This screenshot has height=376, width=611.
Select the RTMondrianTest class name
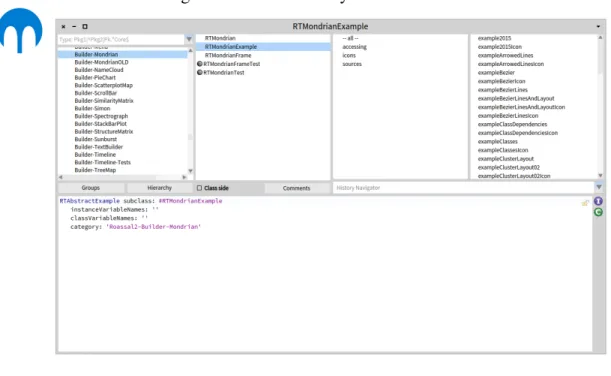[x=224, y=72]
